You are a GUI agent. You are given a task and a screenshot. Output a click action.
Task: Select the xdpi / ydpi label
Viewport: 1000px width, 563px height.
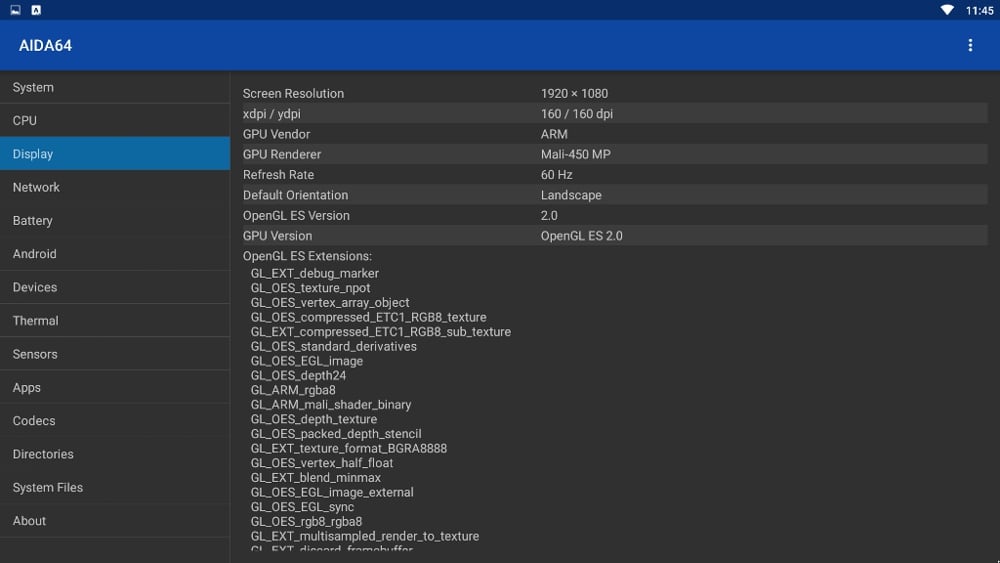(x=272, y=113)
